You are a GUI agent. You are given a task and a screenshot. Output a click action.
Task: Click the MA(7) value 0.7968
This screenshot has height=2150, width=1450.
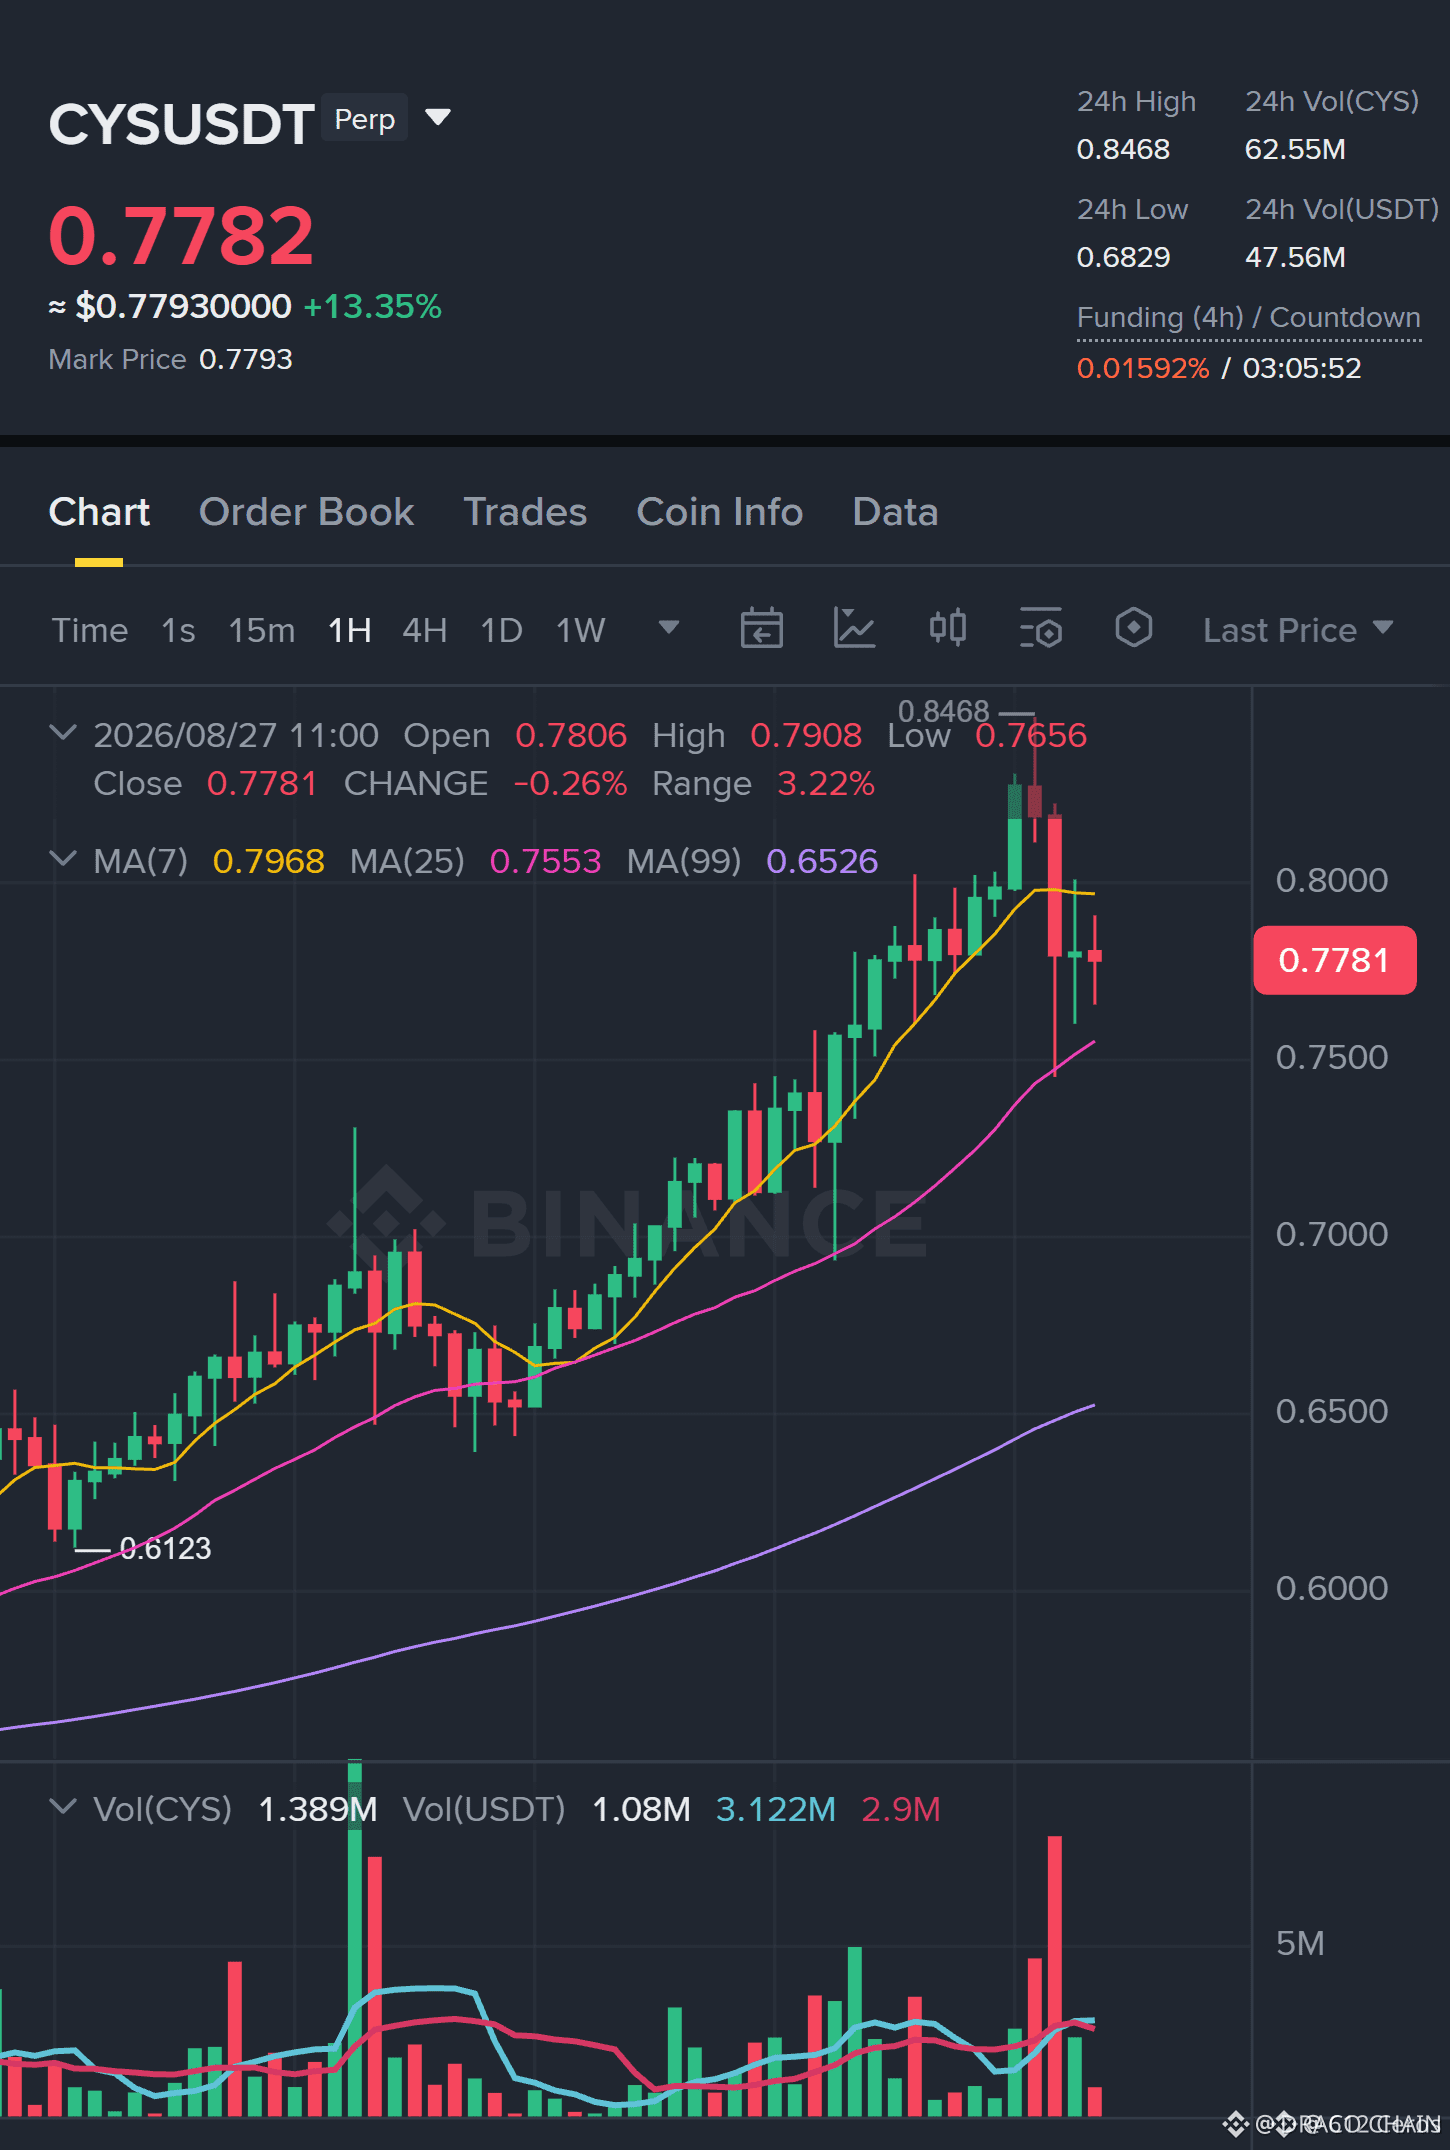pyautogui.click(x=268, y=861)
